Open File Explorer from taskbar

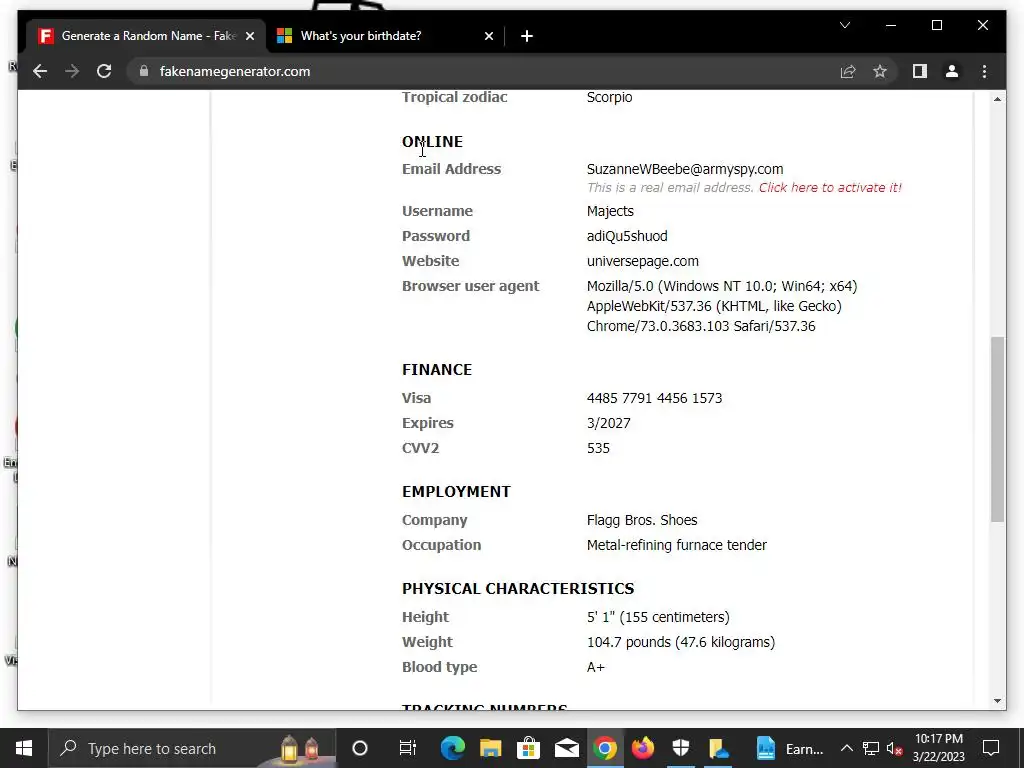pyautogui.click(x=490, y=748)
